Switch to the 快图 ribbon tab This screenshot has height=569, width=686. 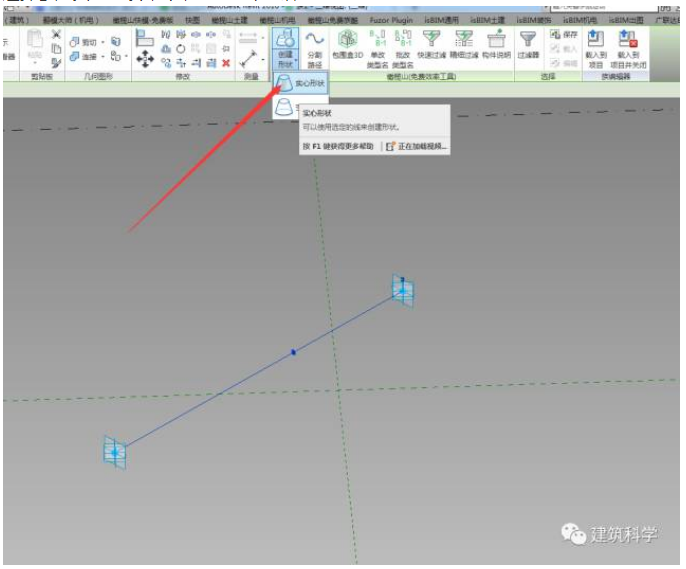click(x=192, y=20)
